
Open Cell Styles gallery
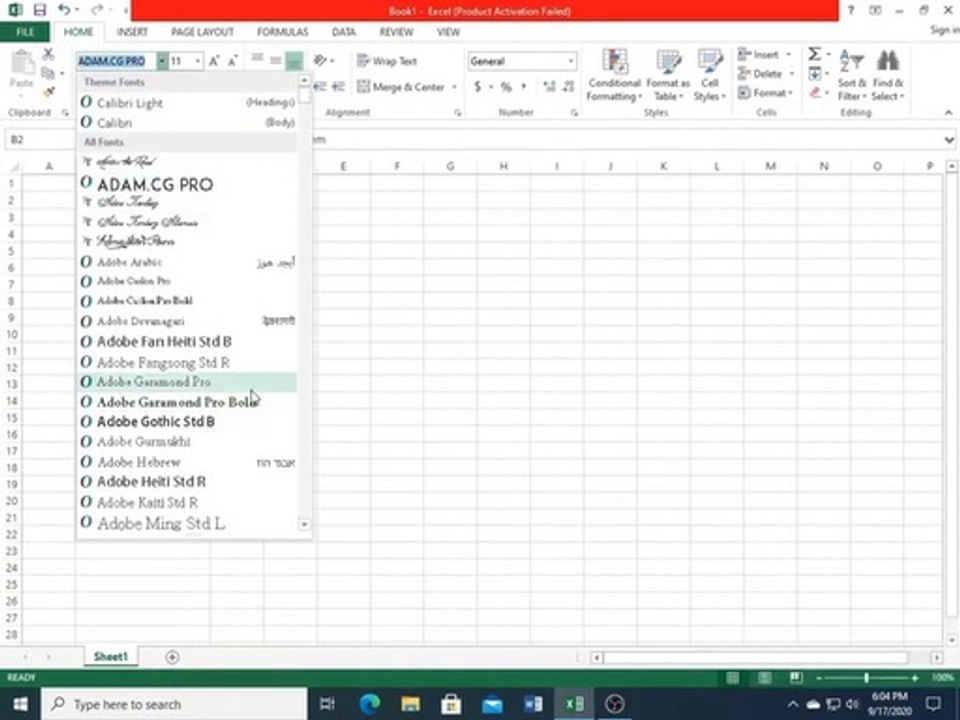710,75
